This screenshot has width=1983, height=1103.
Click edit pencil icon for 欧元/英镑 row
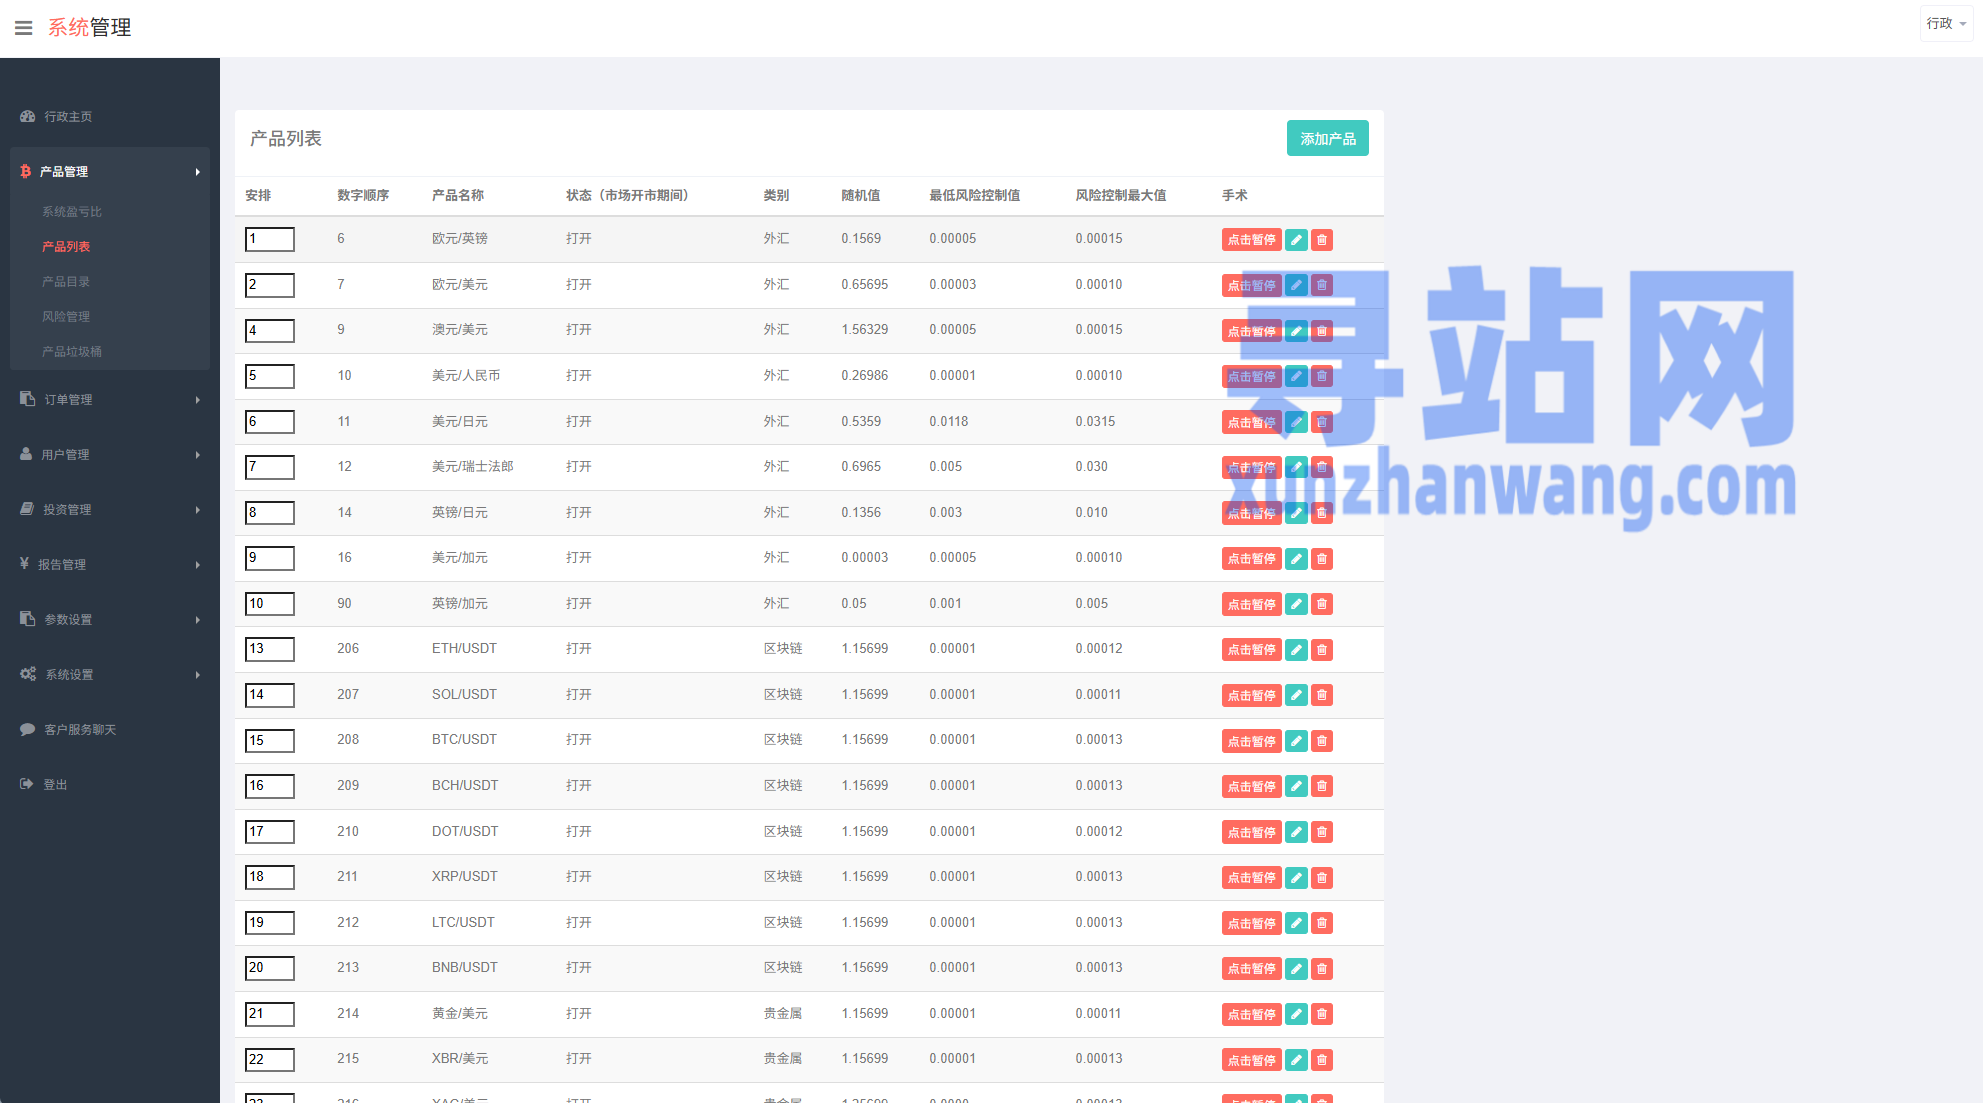(x=1296, y=240)
